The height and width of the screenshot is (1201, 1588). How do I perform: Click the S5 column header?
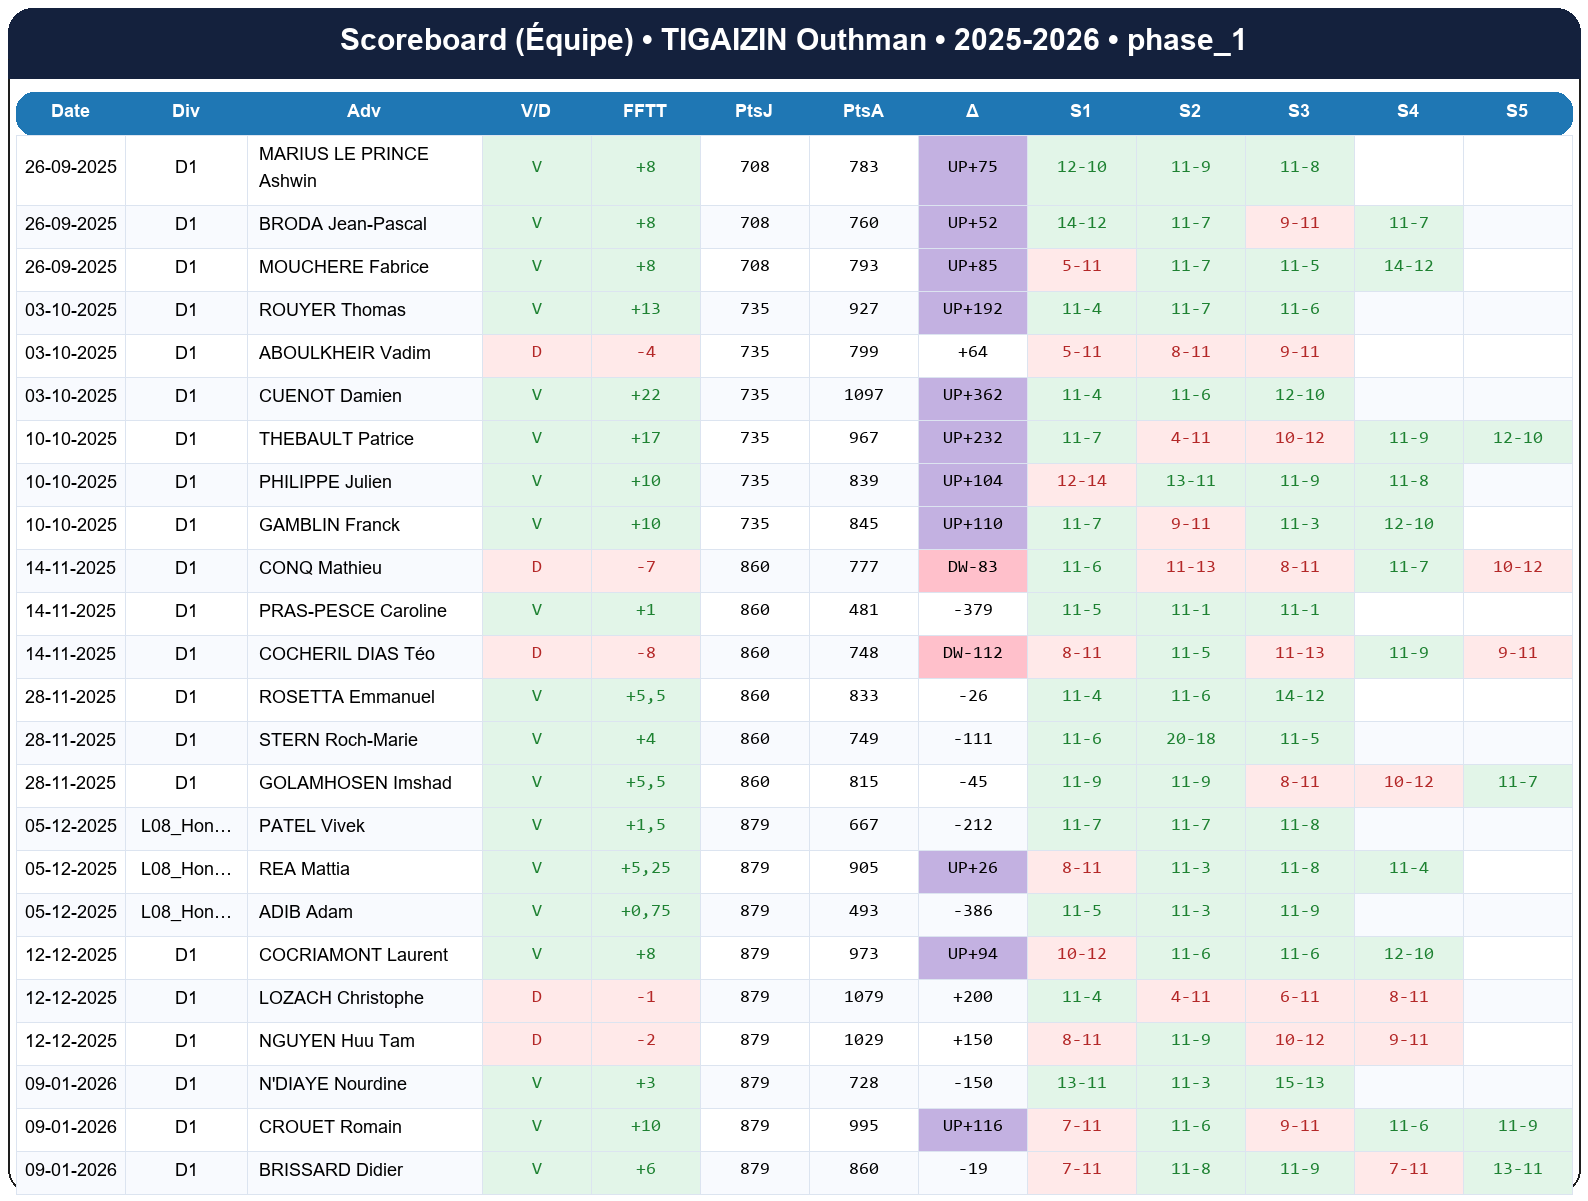click(1517, 111)
